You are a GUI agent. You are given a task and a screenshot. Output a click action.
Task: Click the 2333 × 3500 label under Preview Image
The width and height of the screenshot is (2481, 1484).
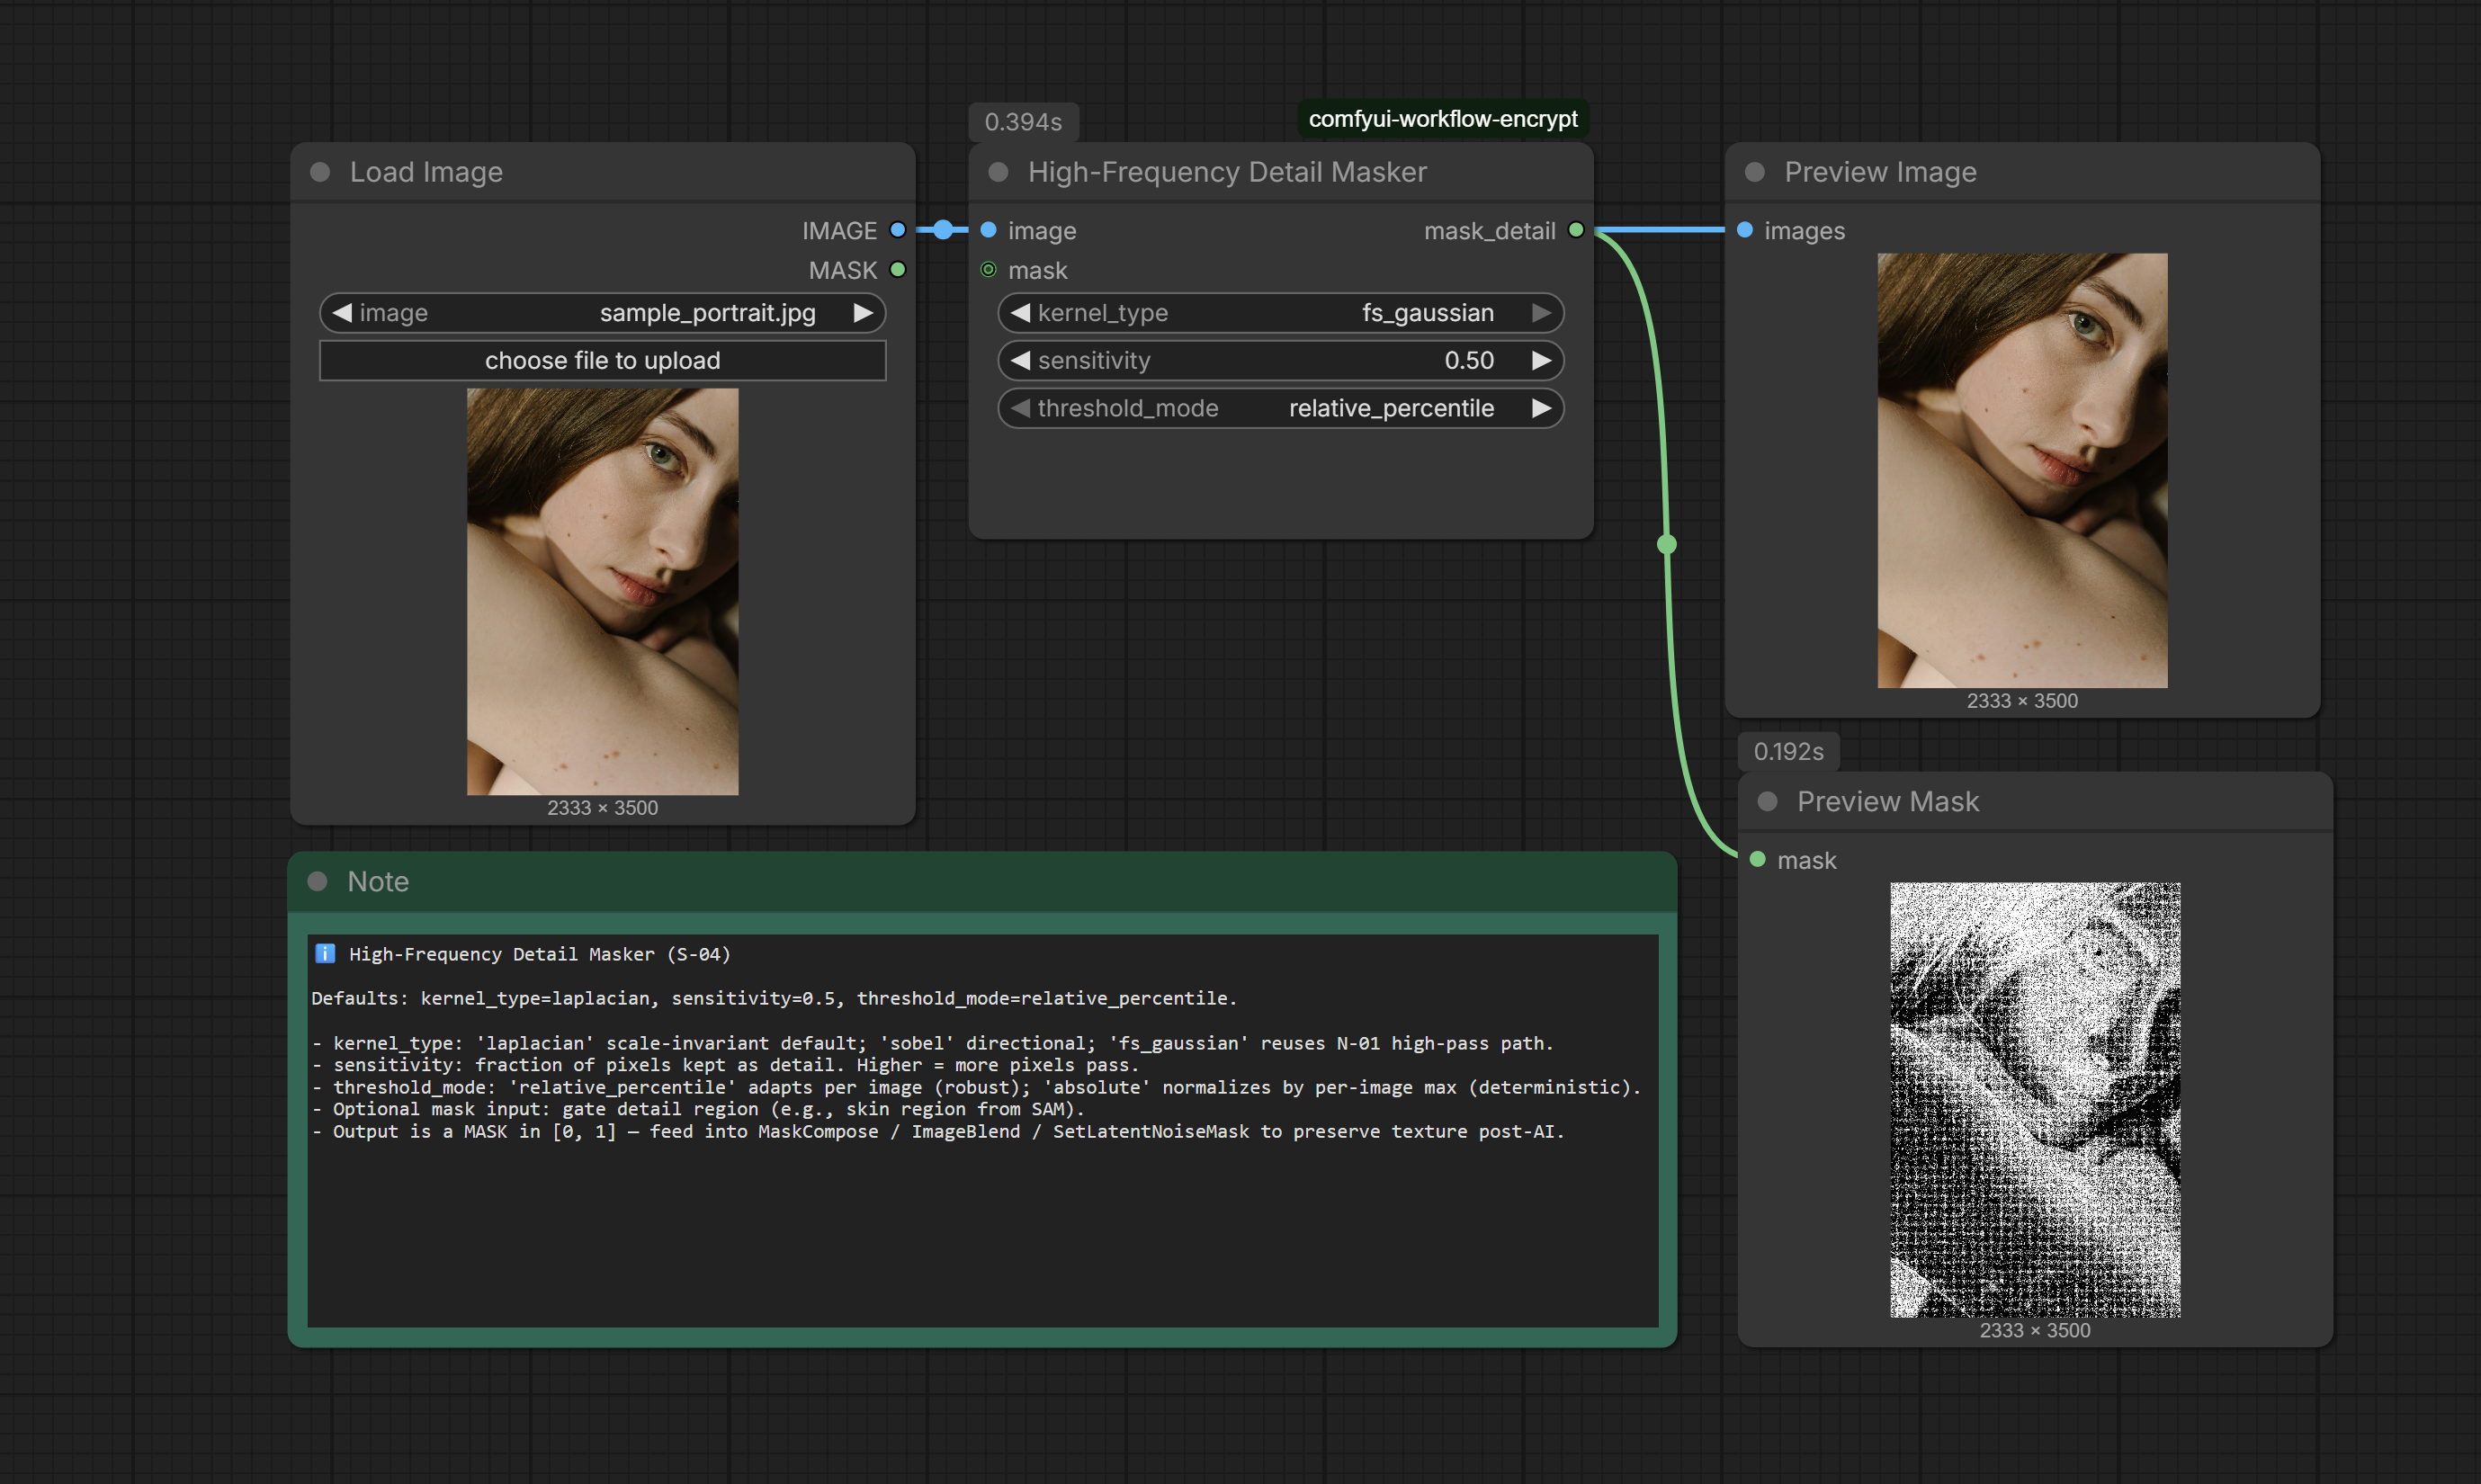pos(2022,701)
